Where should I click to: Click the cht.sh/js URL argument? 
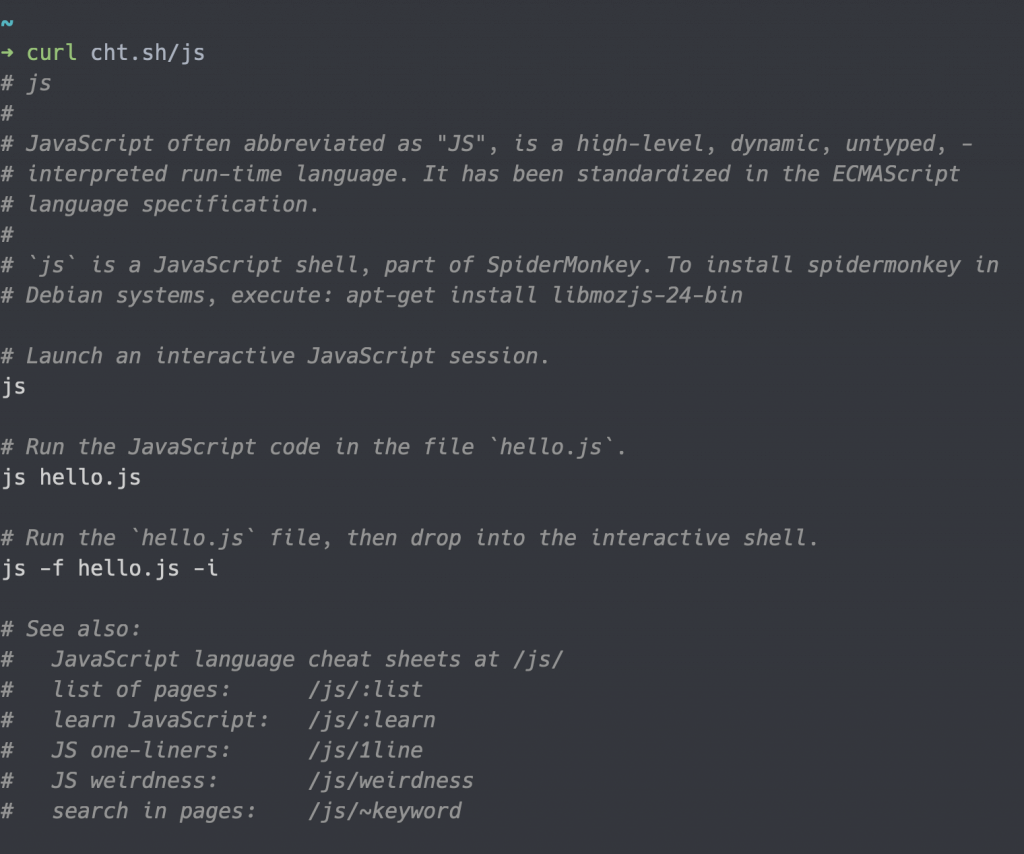[148, 53]
